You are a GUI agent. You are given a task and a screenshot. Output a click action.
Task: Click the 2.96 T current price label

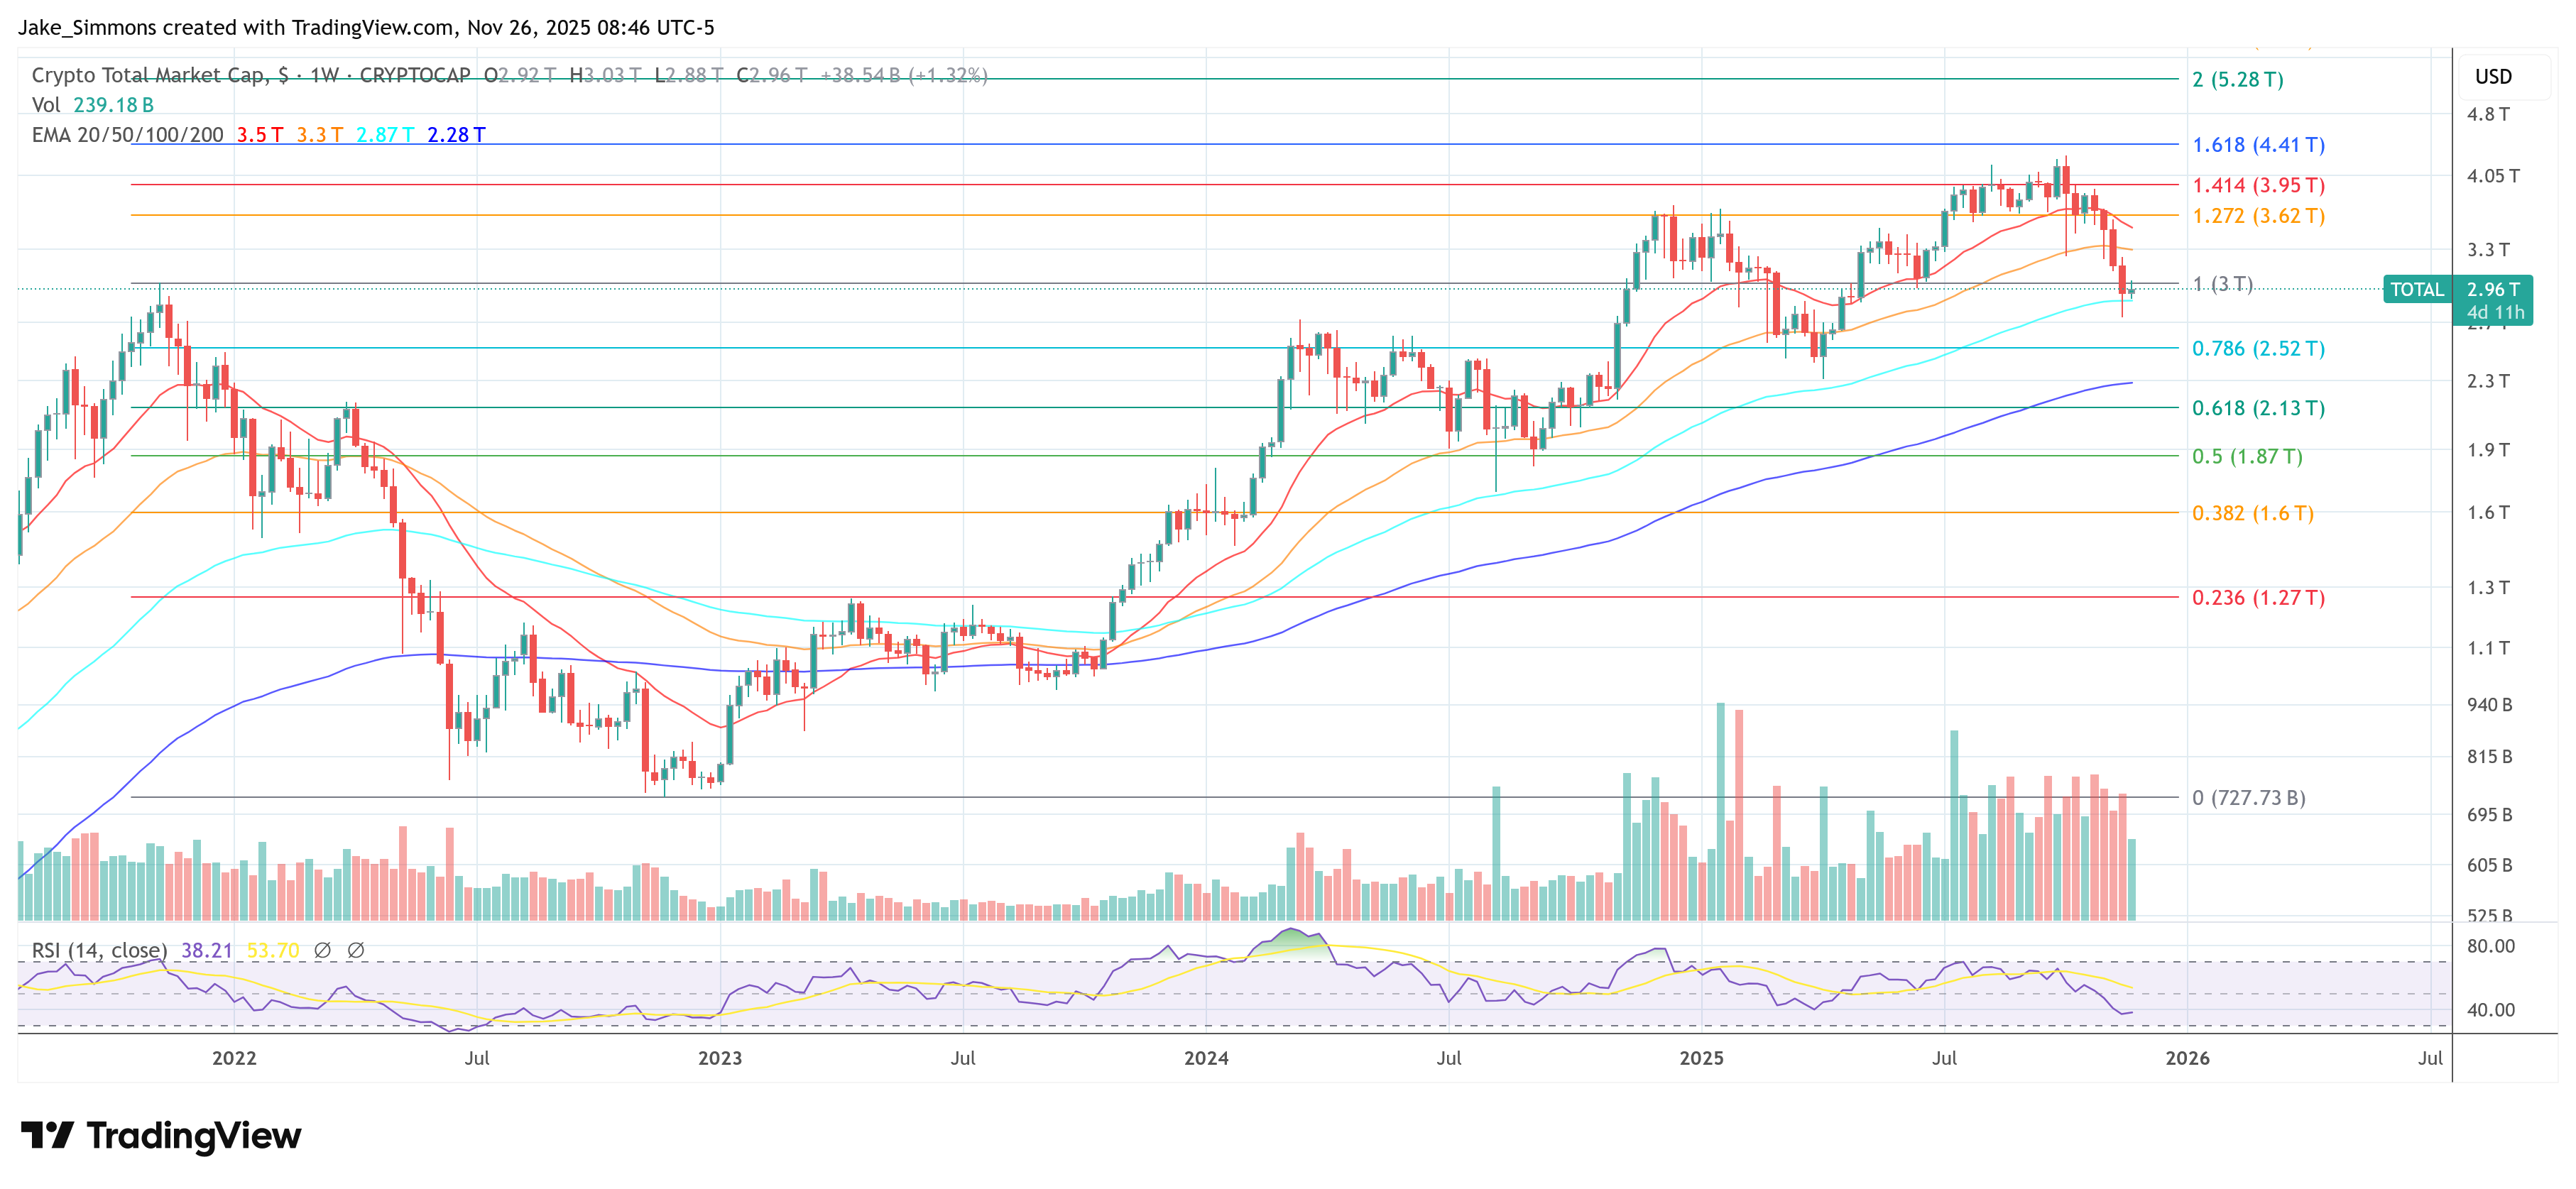coord(2493,289)
